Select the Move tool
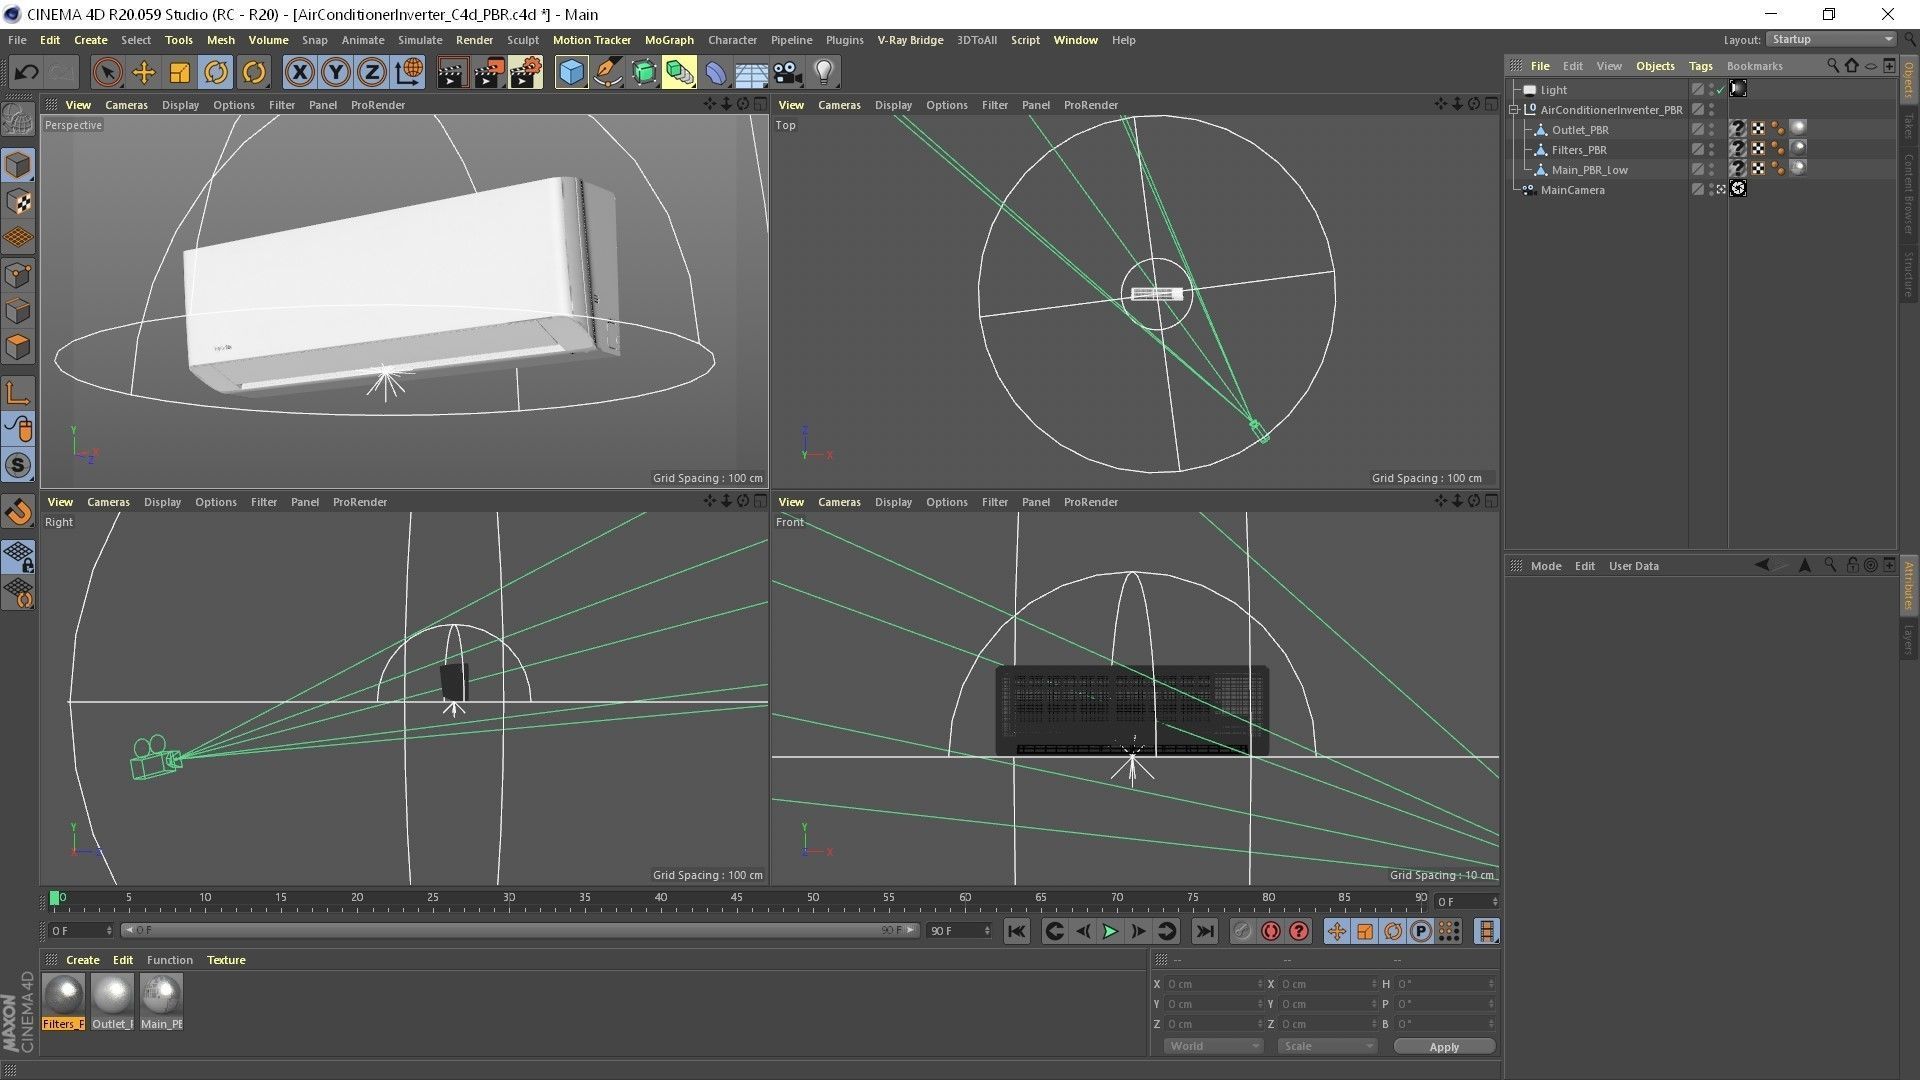This screenshot has height=1080, width=1920. click(144, 72)
